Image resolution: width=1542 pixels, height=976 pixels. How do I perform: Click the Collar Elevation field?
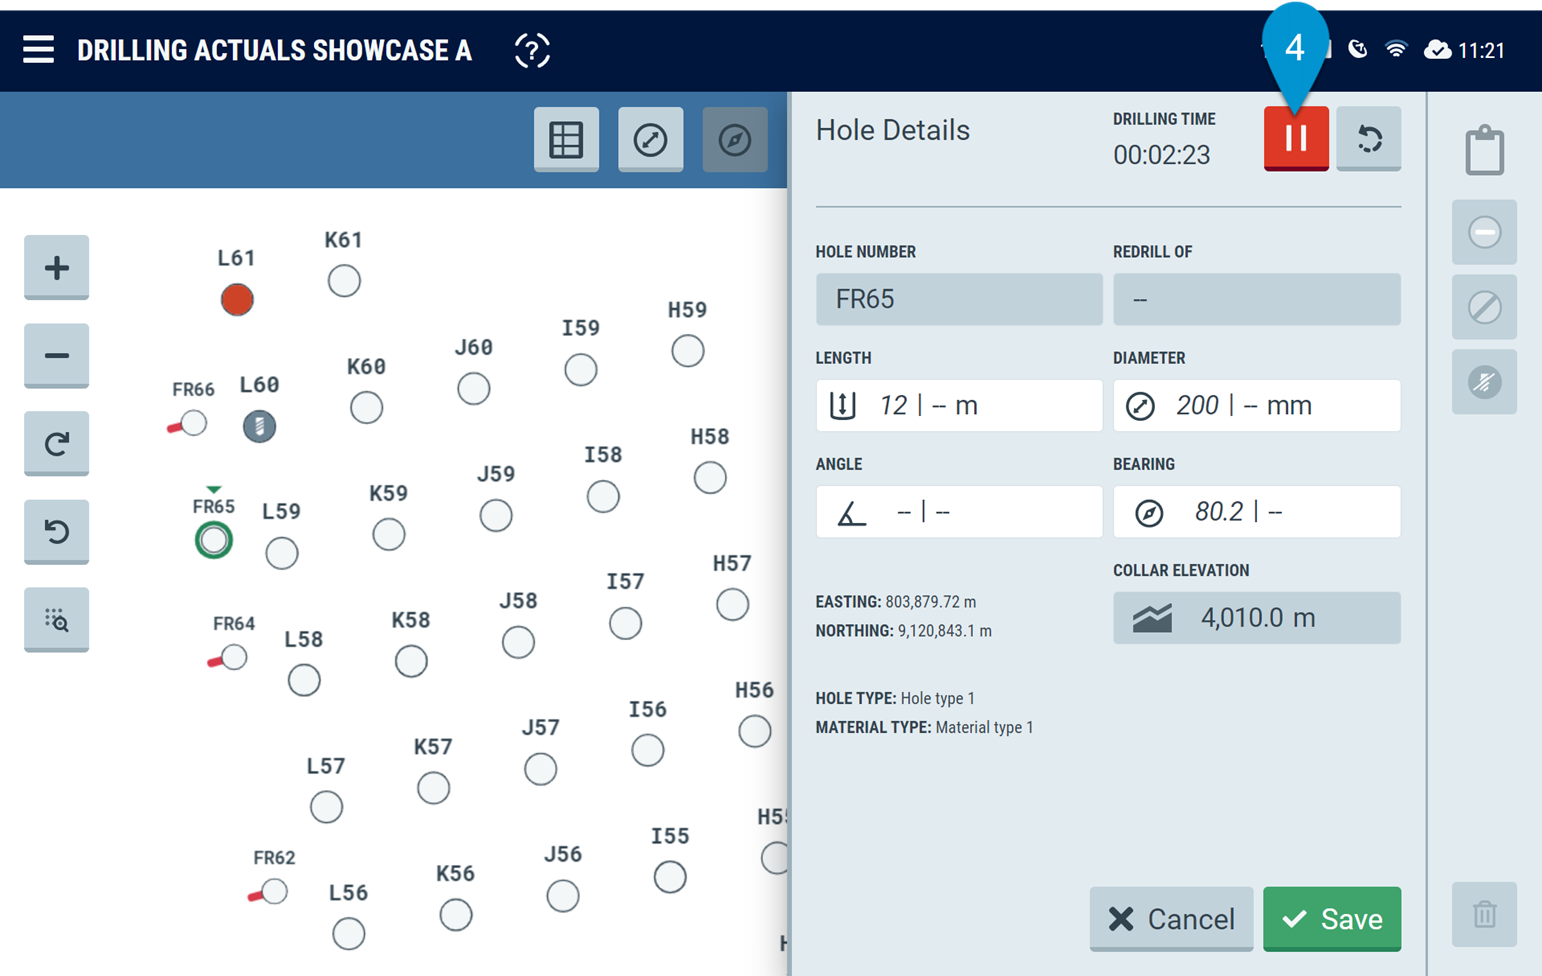click(1257, 617)
